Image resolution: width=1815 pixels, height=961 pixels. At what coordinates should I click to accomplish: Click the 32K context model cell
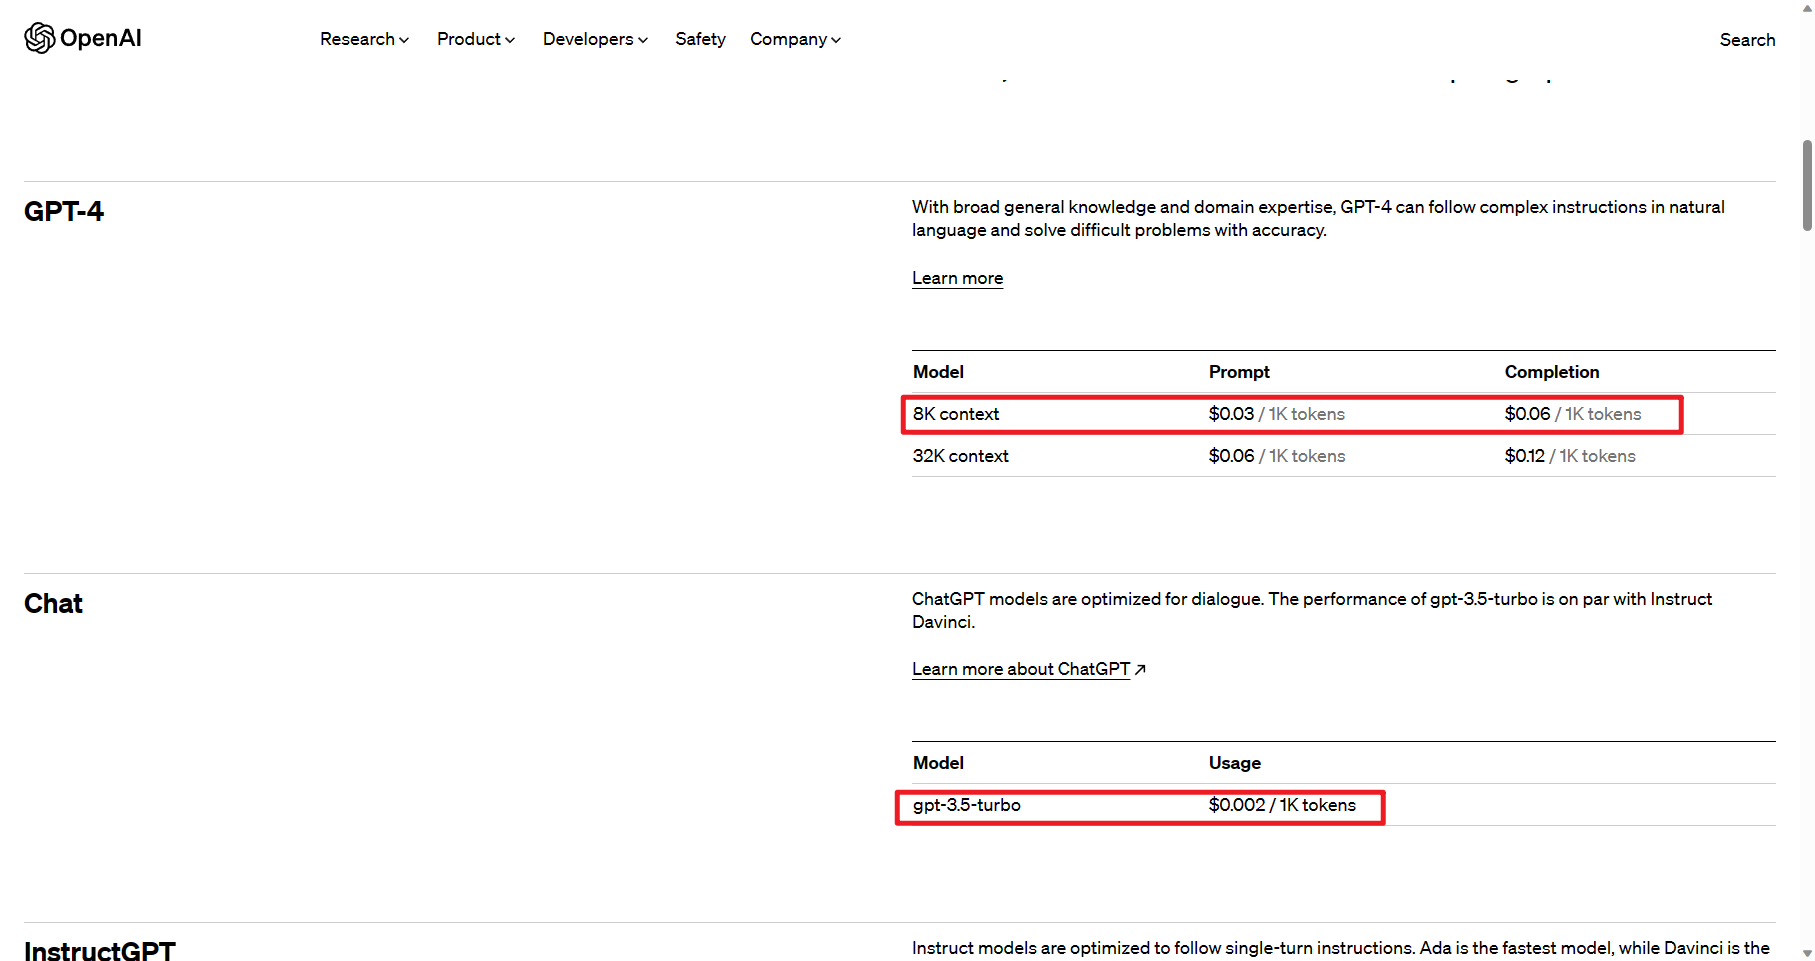pos(960,456)
